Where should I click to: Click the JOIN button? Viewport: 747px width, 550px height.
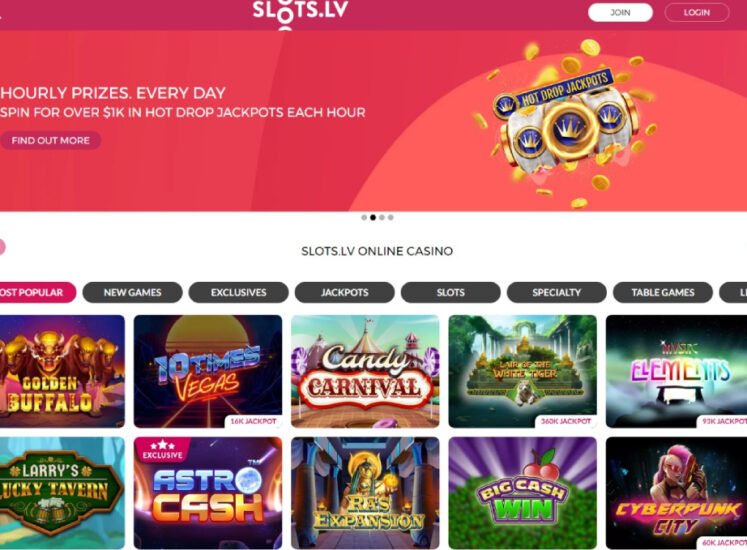(x=620, y=12)
